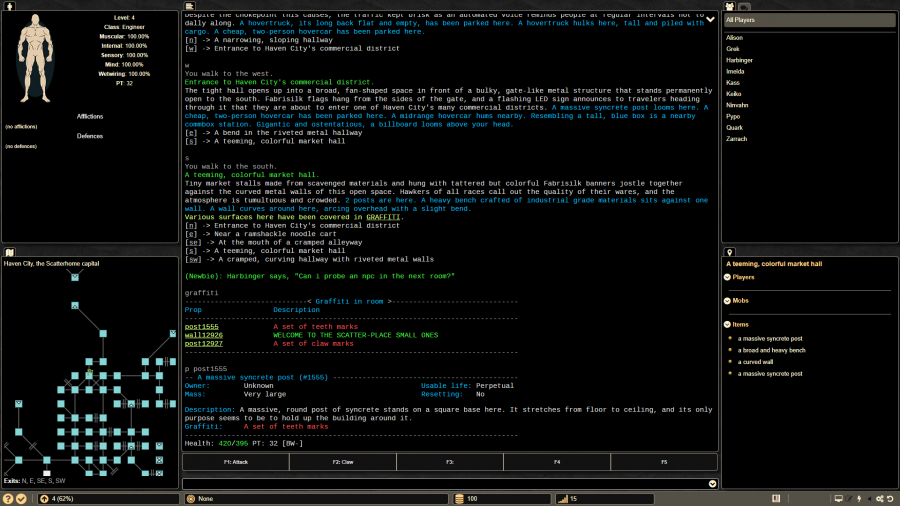Click the Afflictions heading in status panel
The image size is (900, 506).
coord(90,116)
